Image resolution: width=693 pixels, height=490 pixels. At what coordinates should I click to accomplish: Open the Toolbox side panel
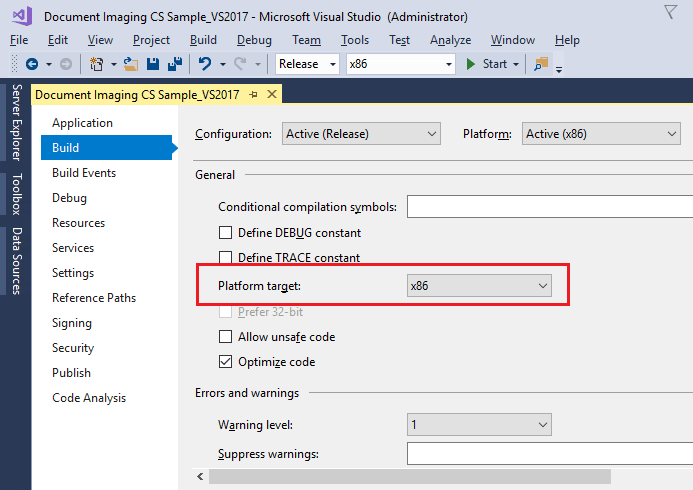(x=16, y=194)
